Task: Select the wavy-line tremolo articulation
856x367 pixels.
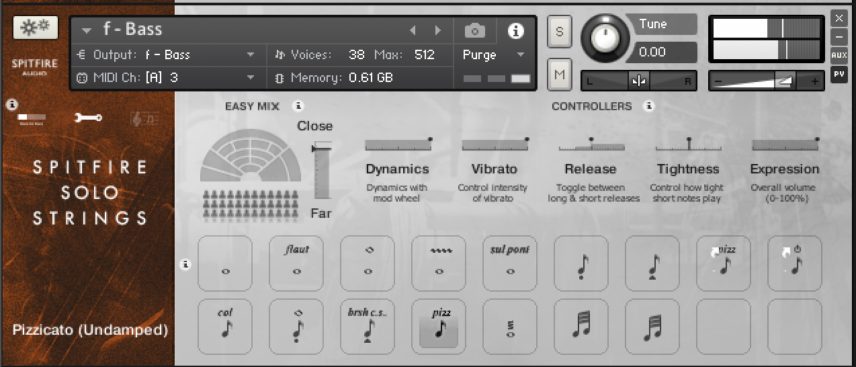Action: (439, 263)
